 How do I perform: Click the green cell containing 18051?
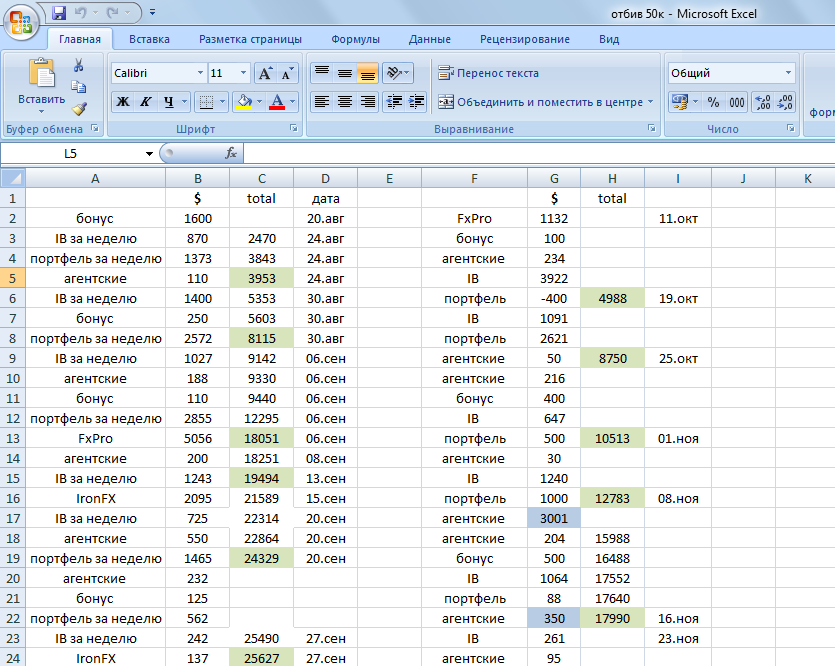click(x=261, y=439)
